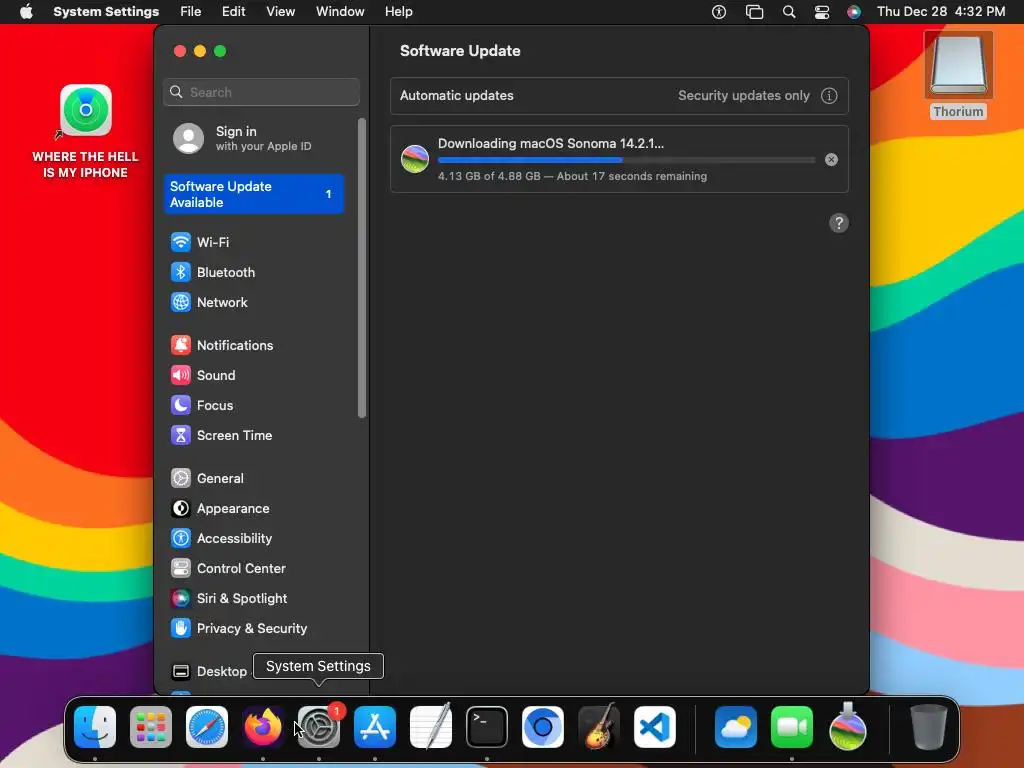The image size is (1024, 768).
Task: Select Software Update Available item
Action: click(x=254, y=194)
